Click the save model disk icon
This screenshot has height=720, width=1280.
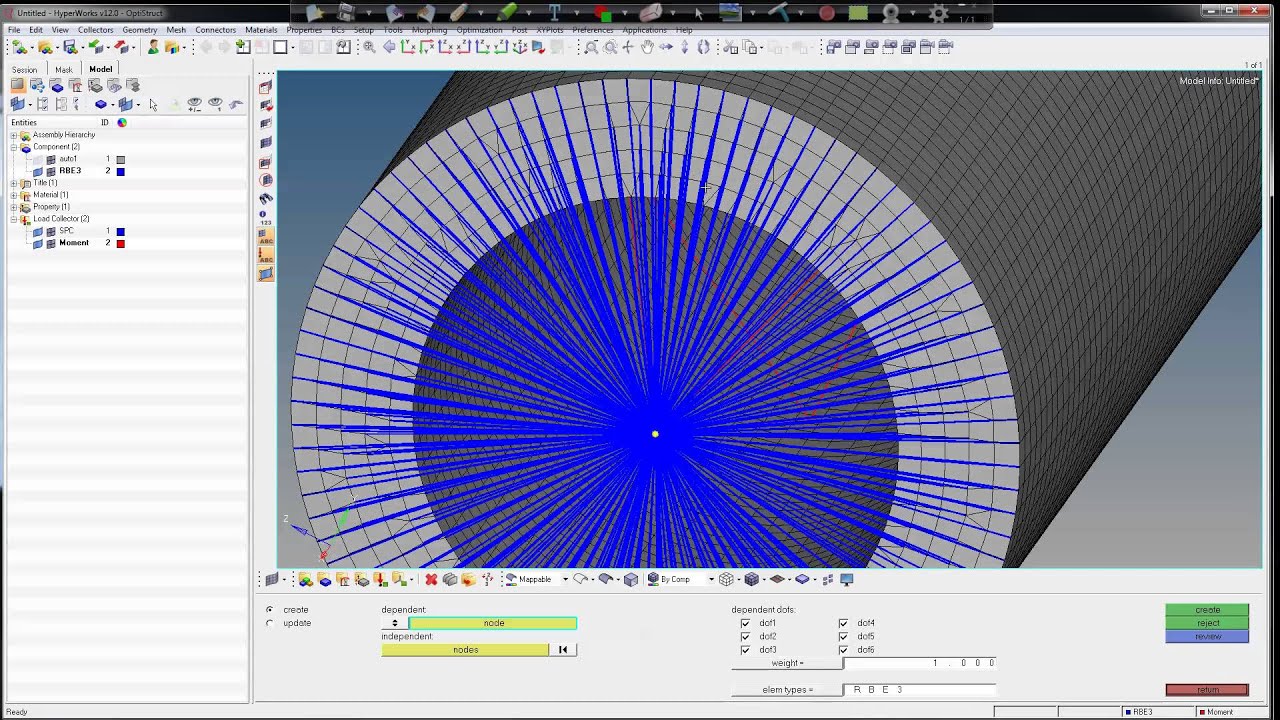point(70,47)
